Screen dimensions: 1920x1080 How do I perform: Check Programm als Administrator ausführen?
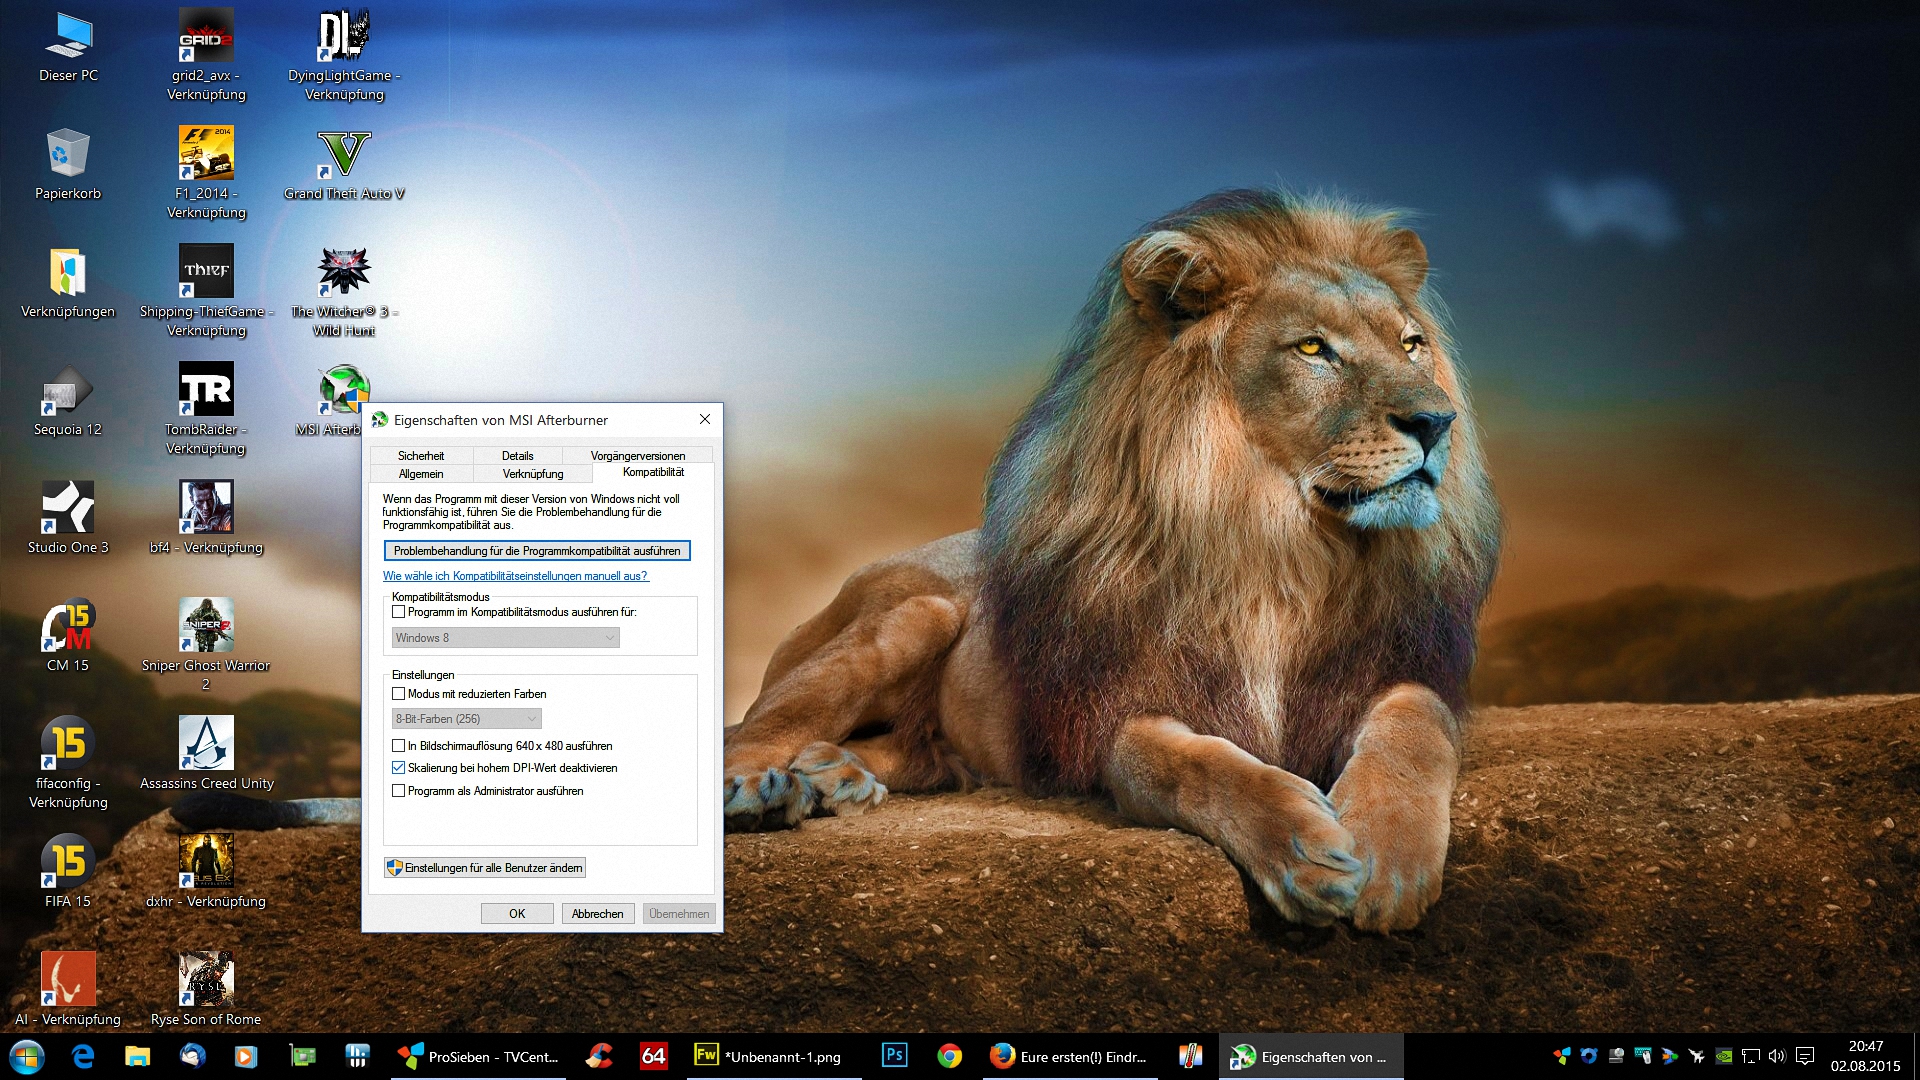399,791
